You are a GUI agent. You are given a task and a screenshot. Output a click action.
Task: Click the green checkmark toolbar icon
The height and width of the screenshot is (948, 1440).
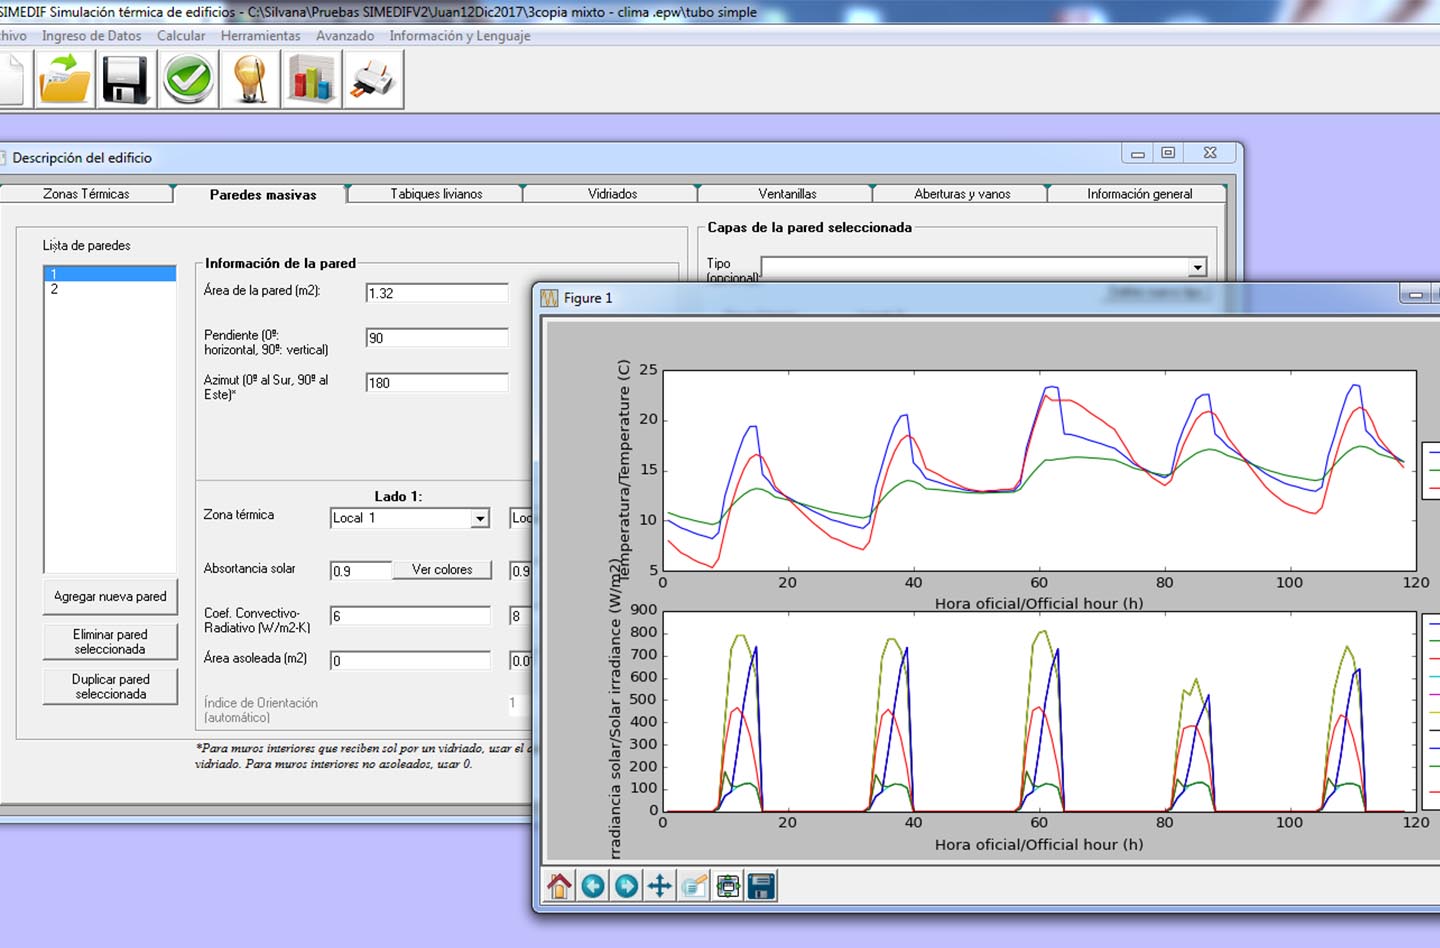point(188,79)
